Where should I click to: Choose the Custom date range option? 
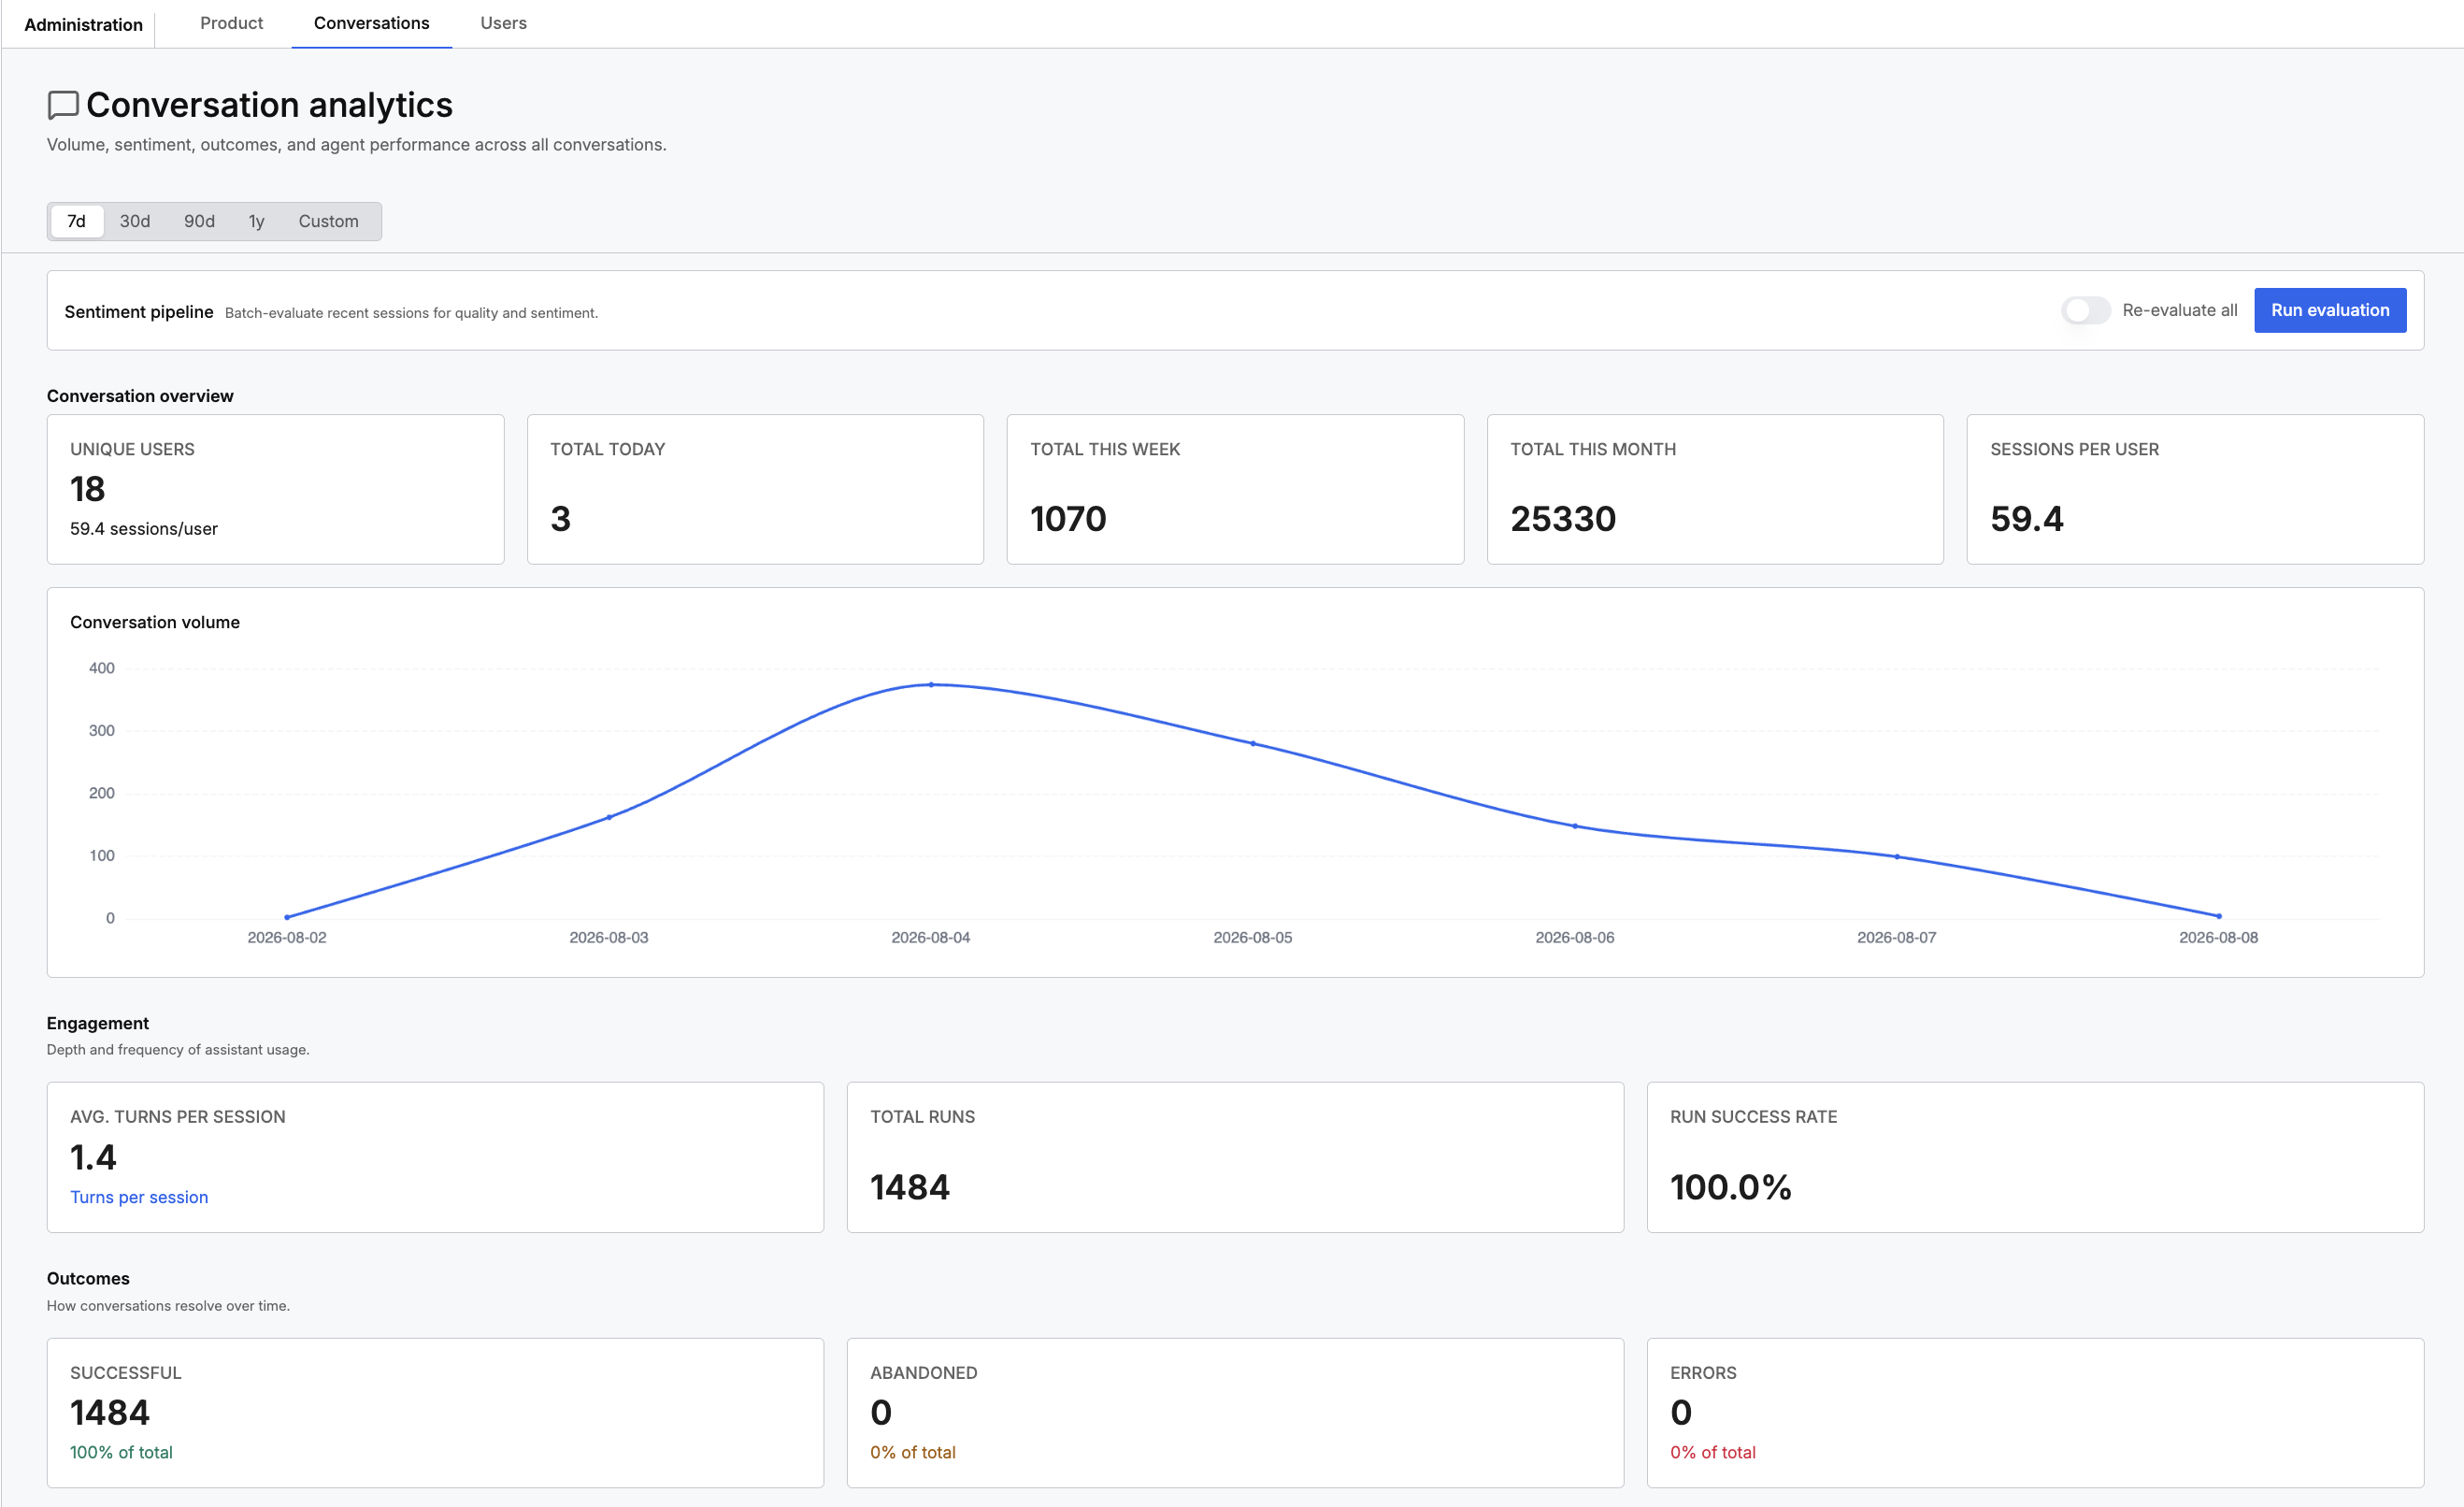click(328, 221)
